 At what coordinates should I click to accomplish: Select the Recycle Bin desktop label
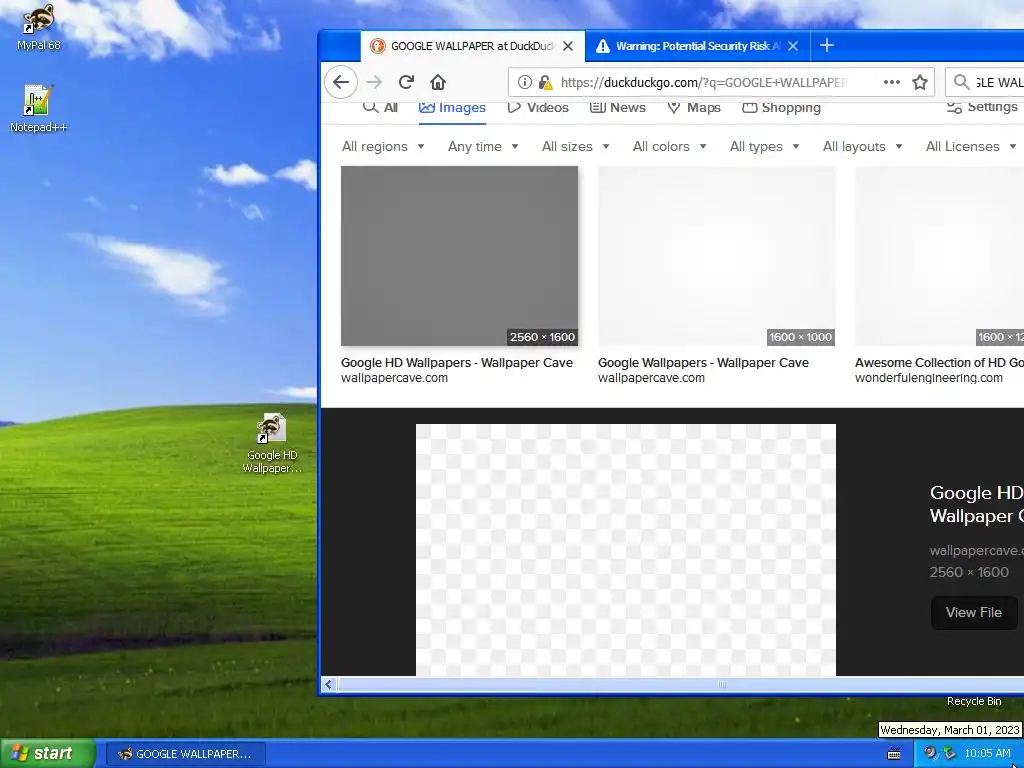point(974,701)
